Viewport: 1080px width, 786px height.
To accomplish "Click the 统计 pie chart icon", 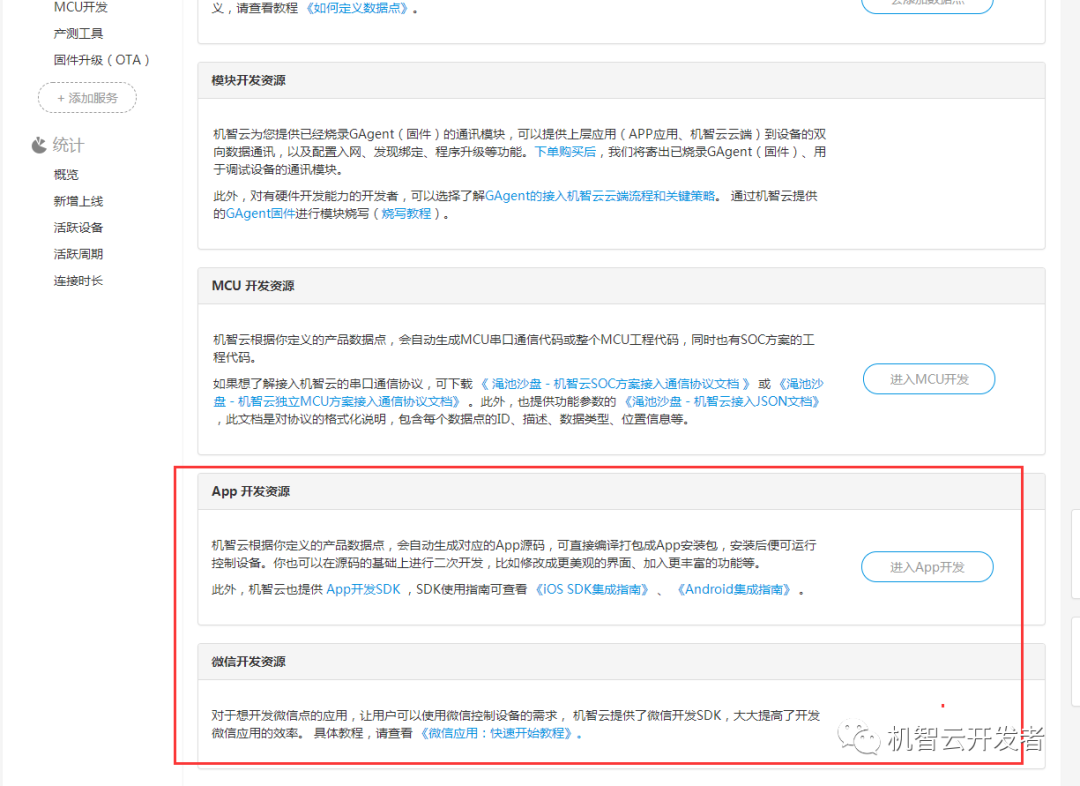I will [39, 145].
